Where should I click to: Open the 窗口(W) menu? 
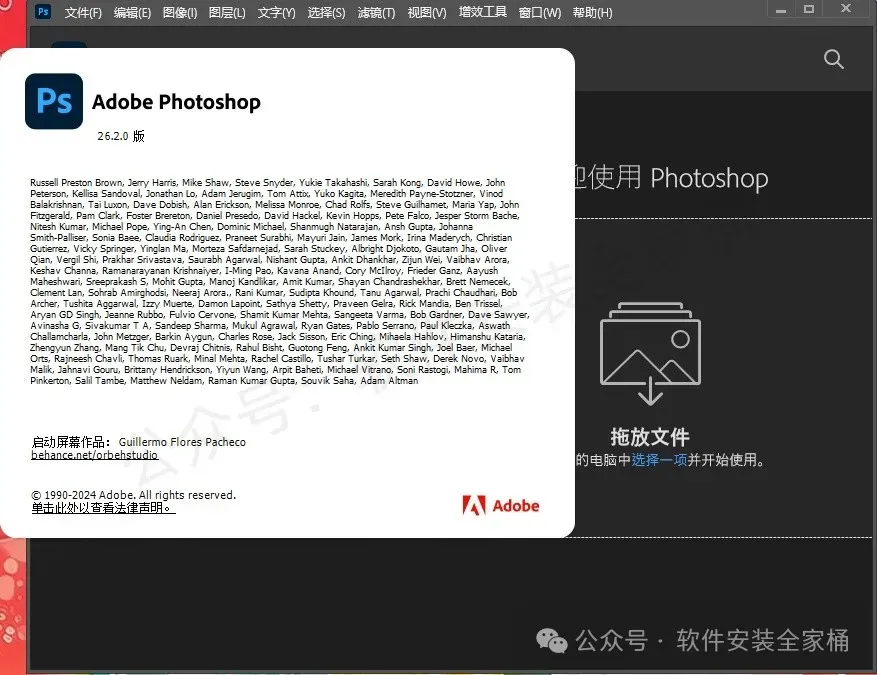[539, 12]
